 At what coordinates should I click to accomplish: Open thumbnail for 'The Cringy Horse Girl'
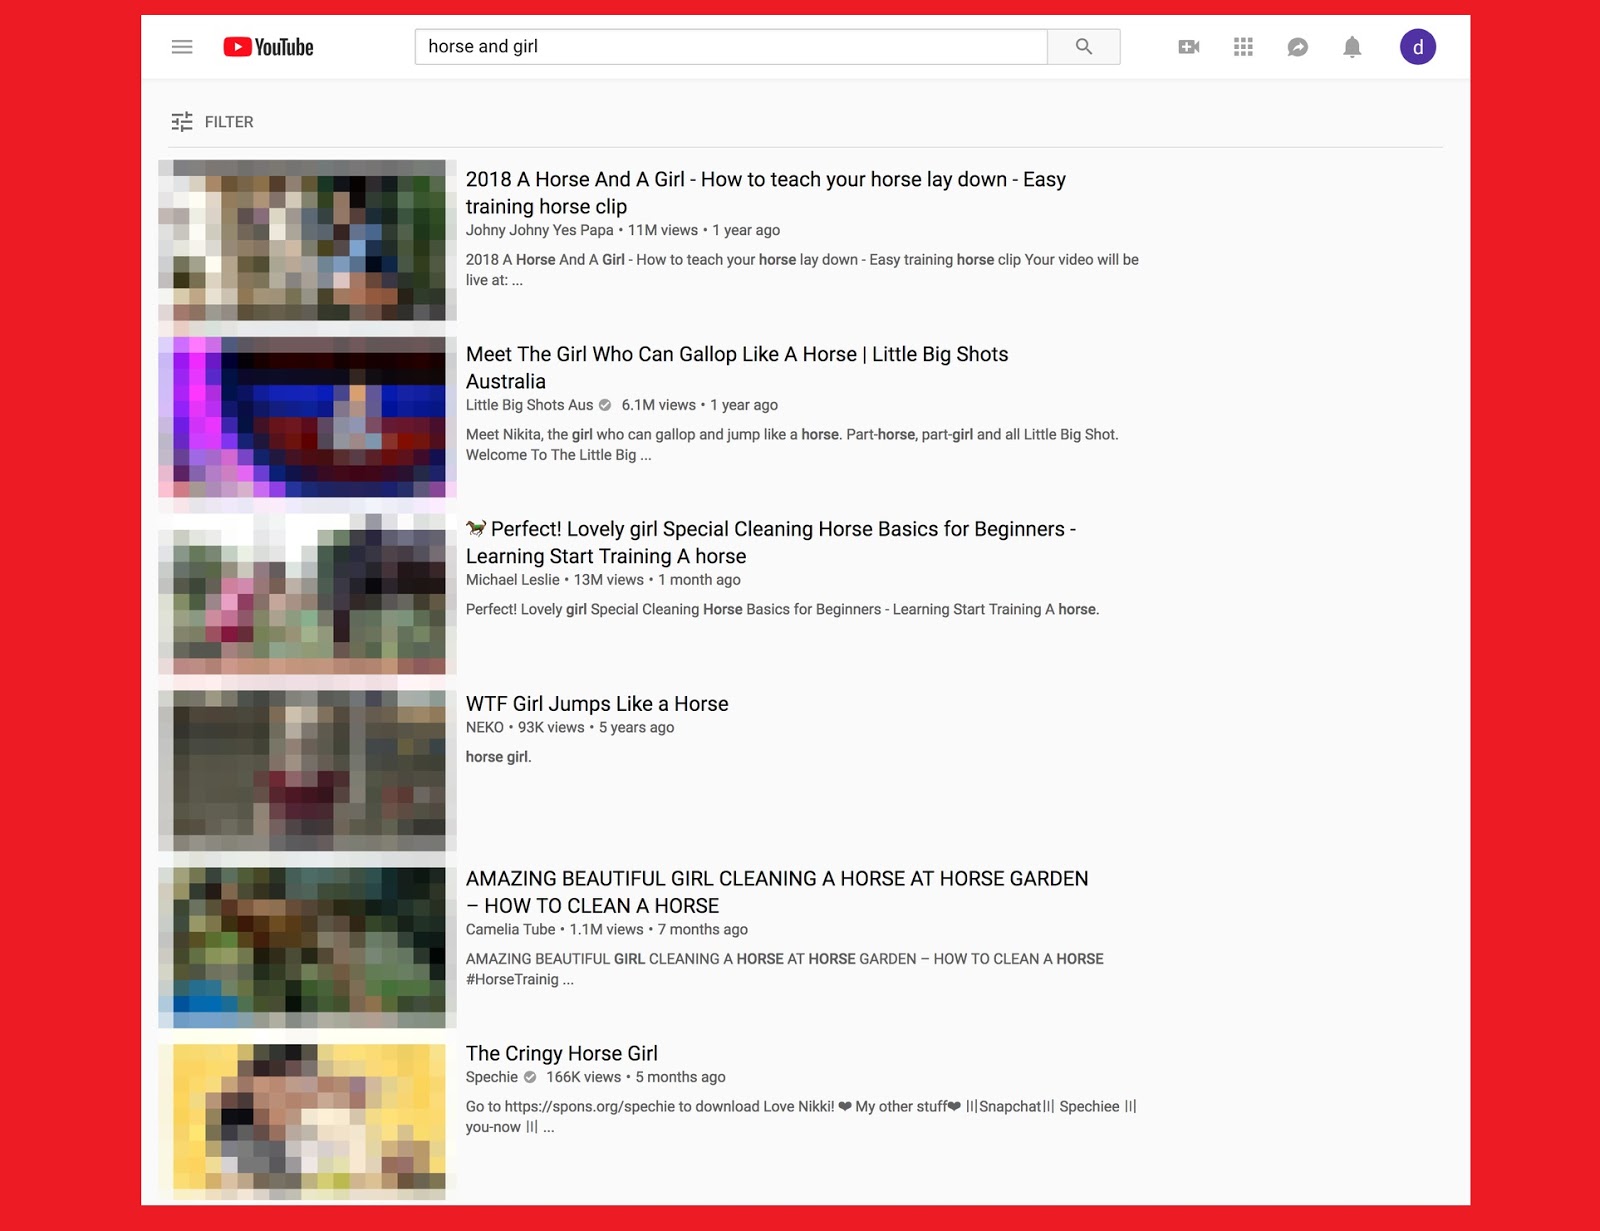coord(308,1122)
